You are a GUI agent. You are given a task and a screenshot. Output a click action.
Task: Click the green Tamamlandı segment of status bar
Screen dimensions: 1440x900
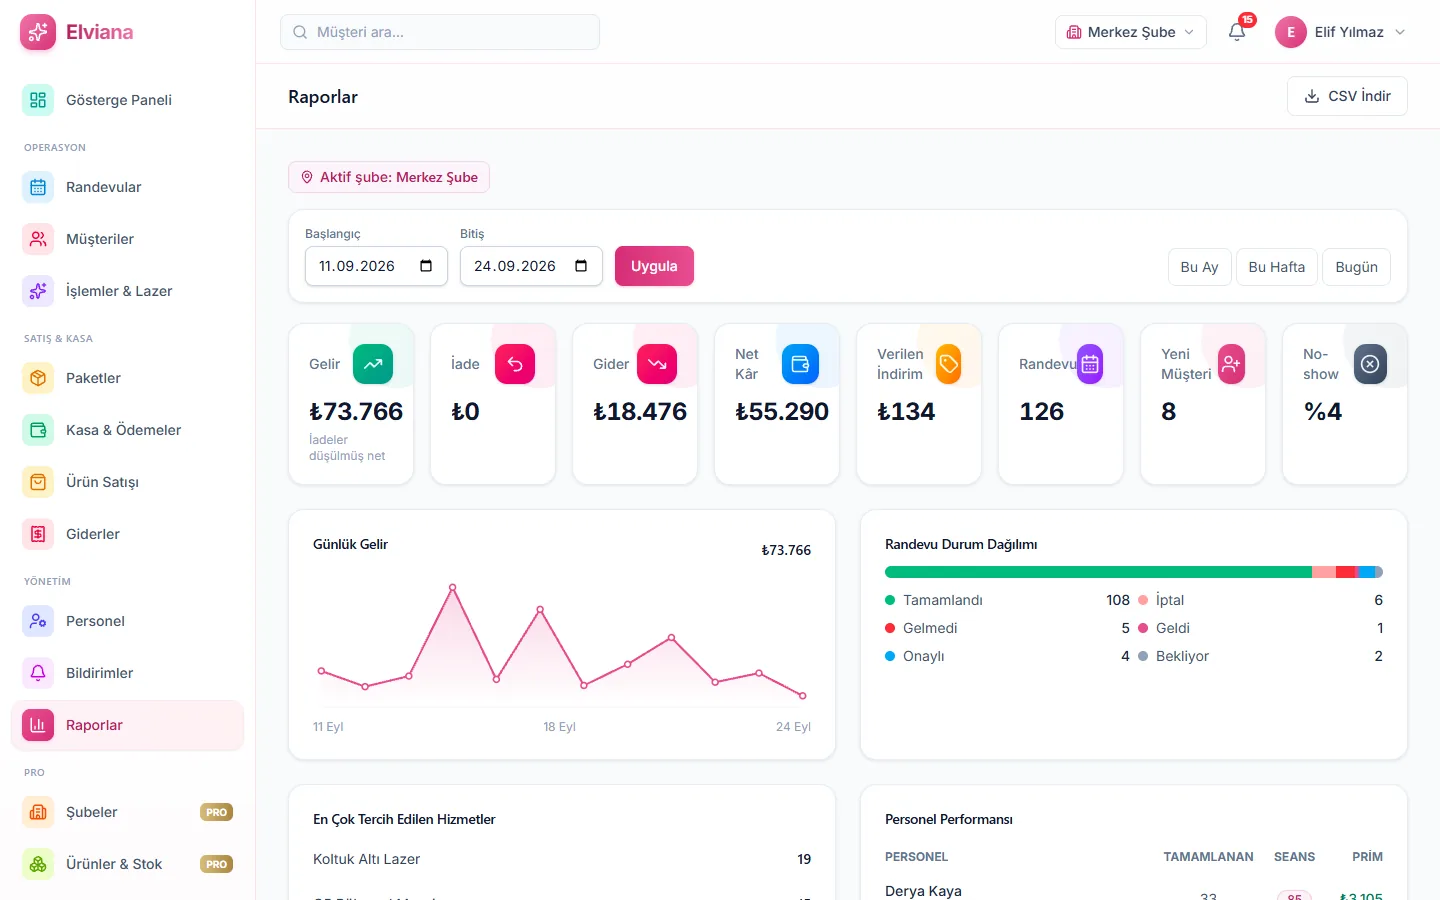coord(1098,572)
